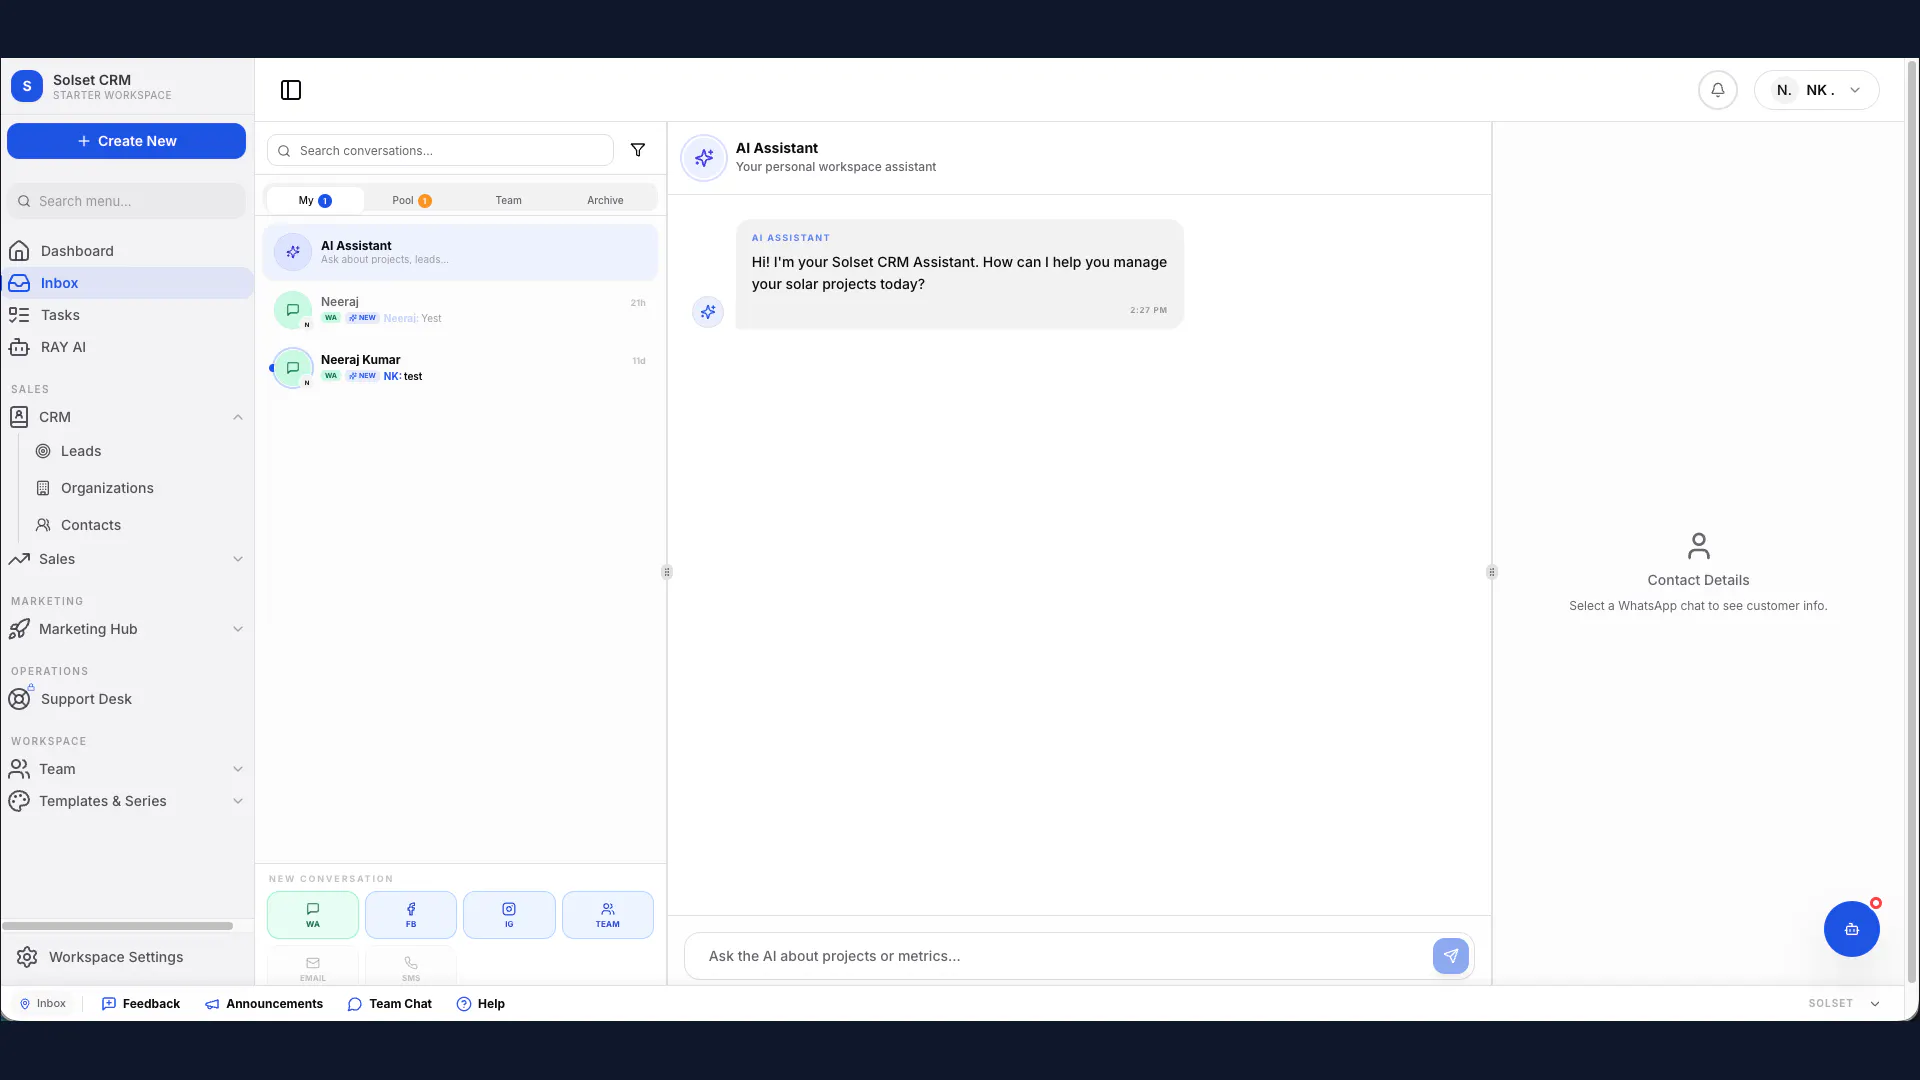The width and height of the screenshot is (1920, 1080).
Task: Click the Solset CRM logo badge
Action: [x=27, y=87]
